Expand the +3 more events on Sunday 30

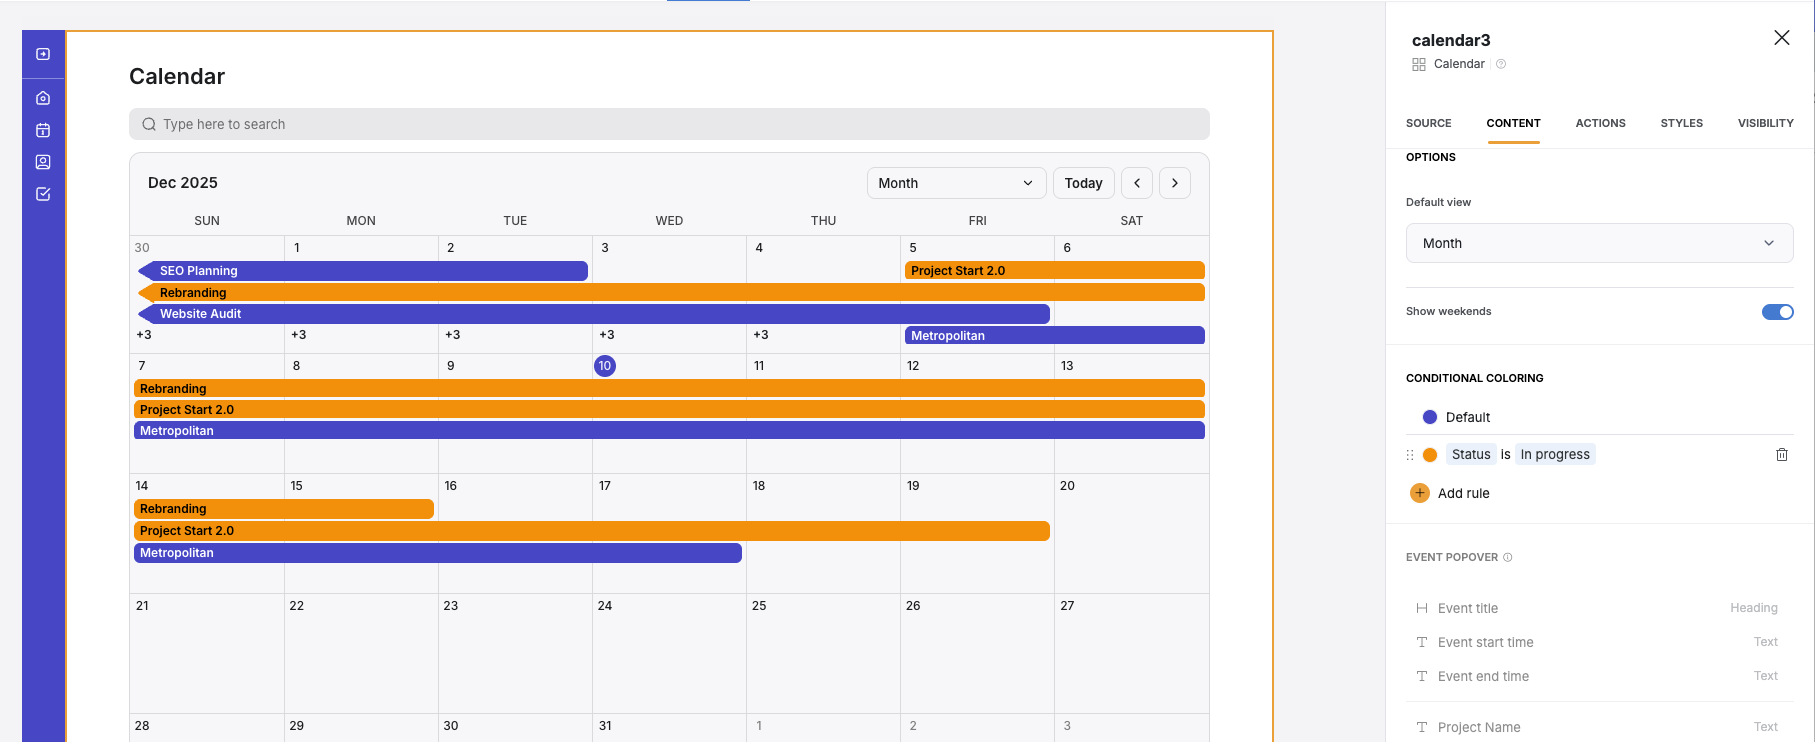[x=144, y=335]
